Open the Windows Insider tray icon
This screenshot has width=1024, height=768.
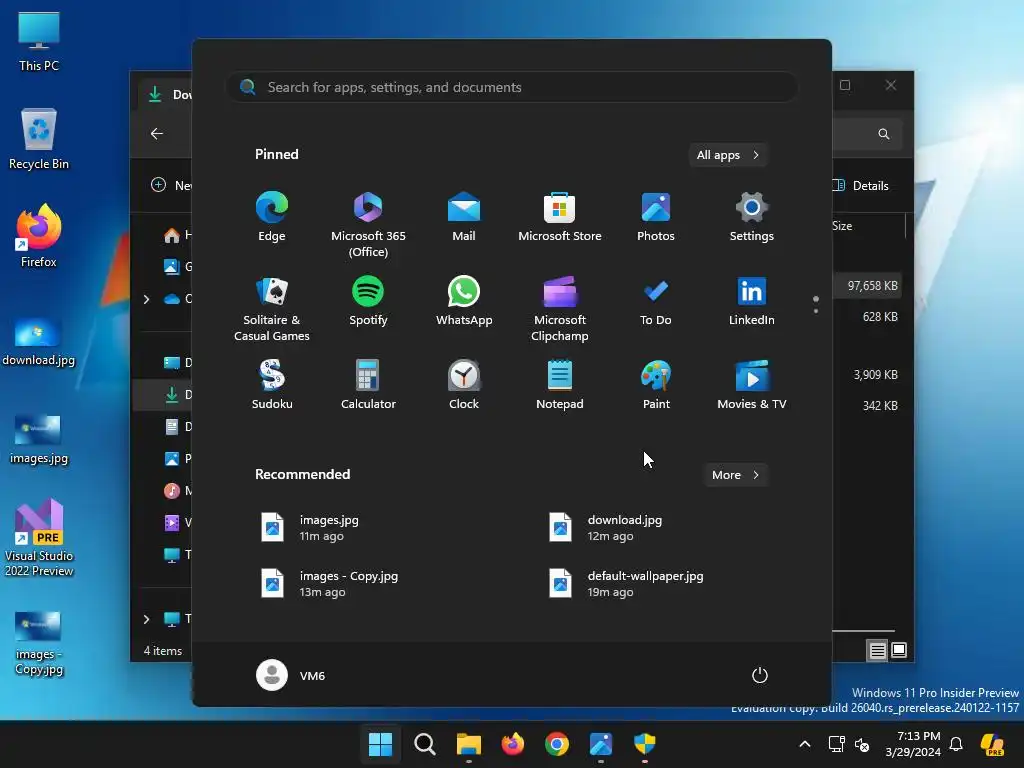pyautogui.click(x=993, y=744)
